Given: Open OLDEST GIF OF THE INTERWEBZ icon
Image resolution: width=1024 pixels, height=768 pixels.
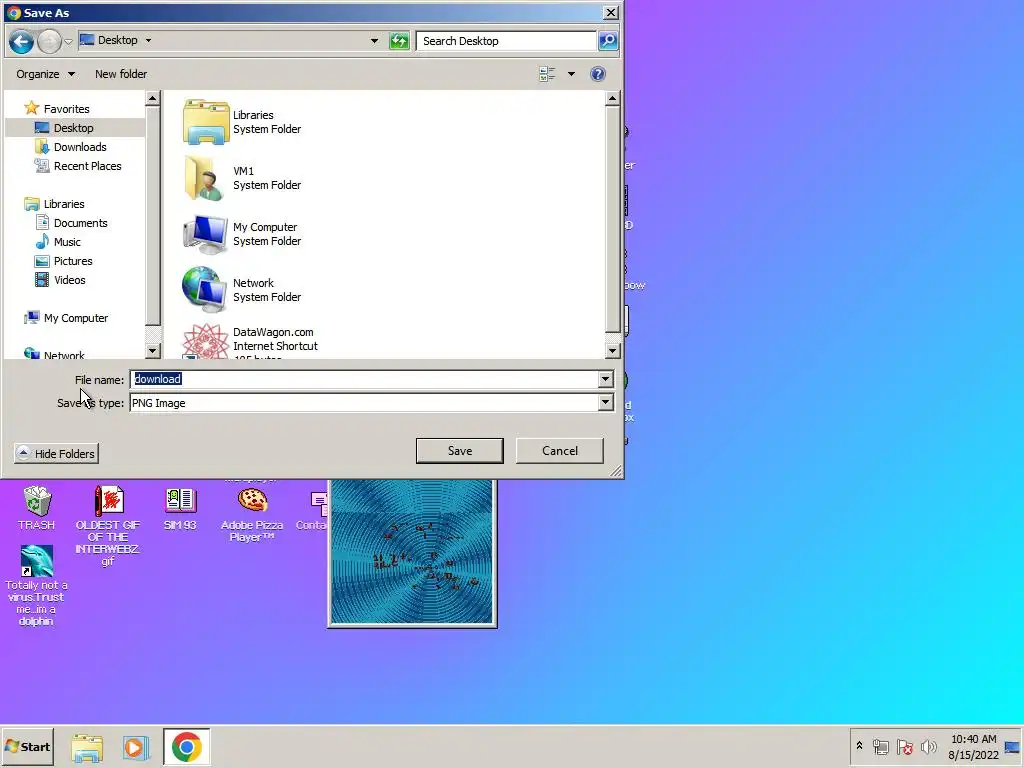Looking at the screenshot, I should click(x=108, y=526).
